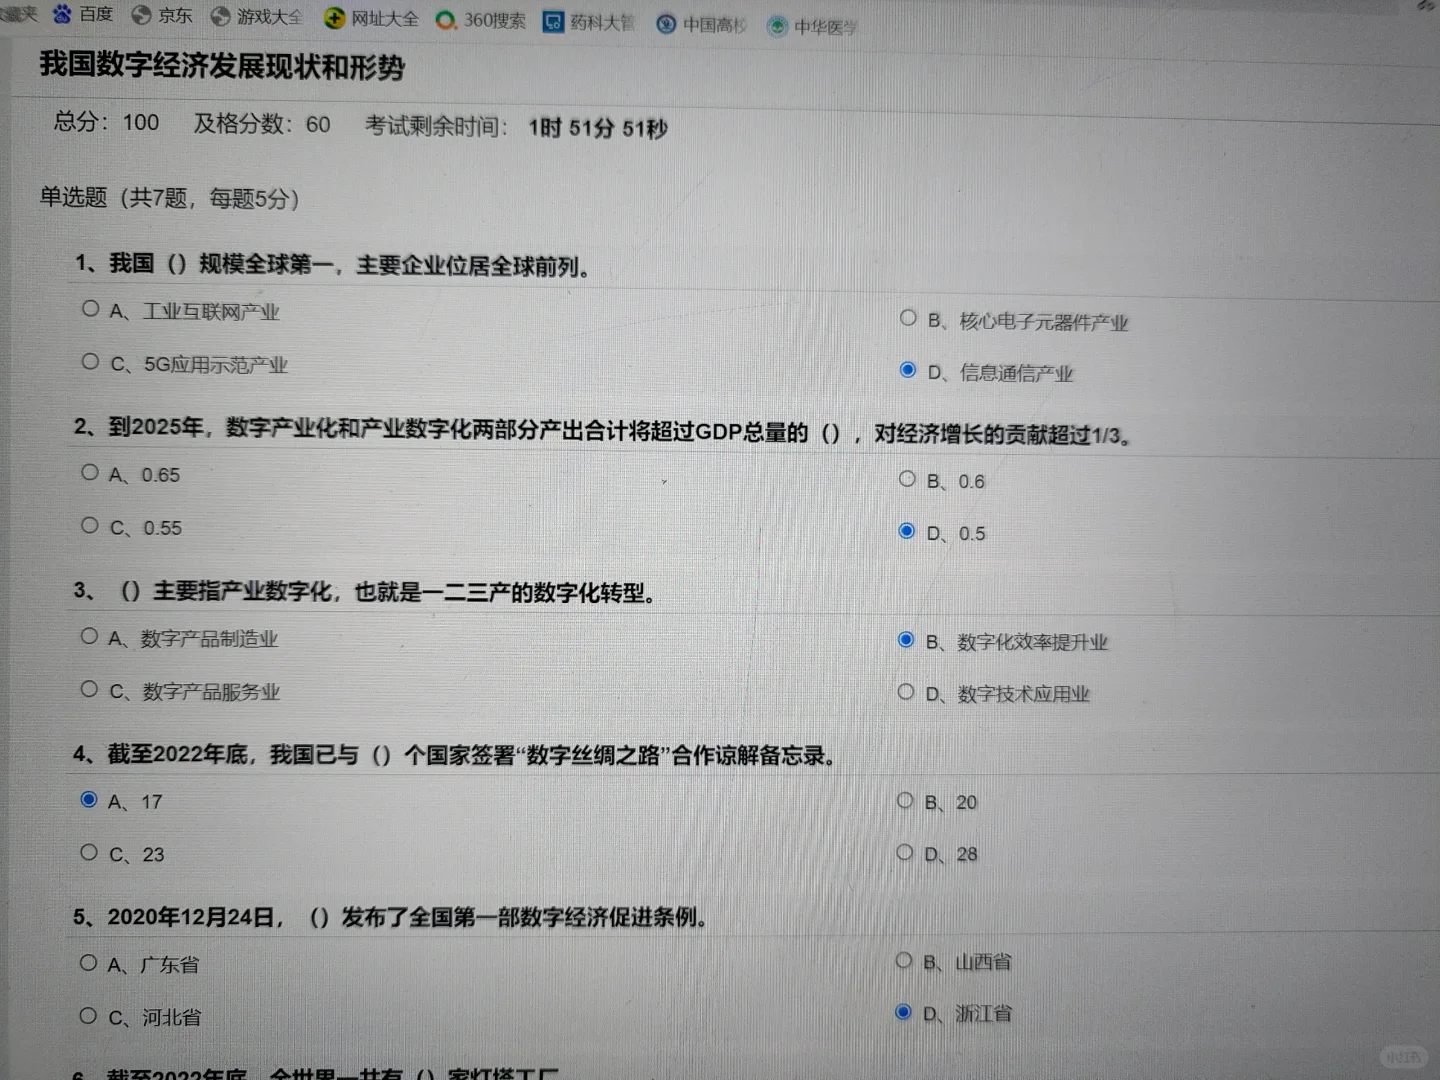Select option B 核心电子元器件产业
Viewport: 1440px width, 1080px height.
[908, 318]
